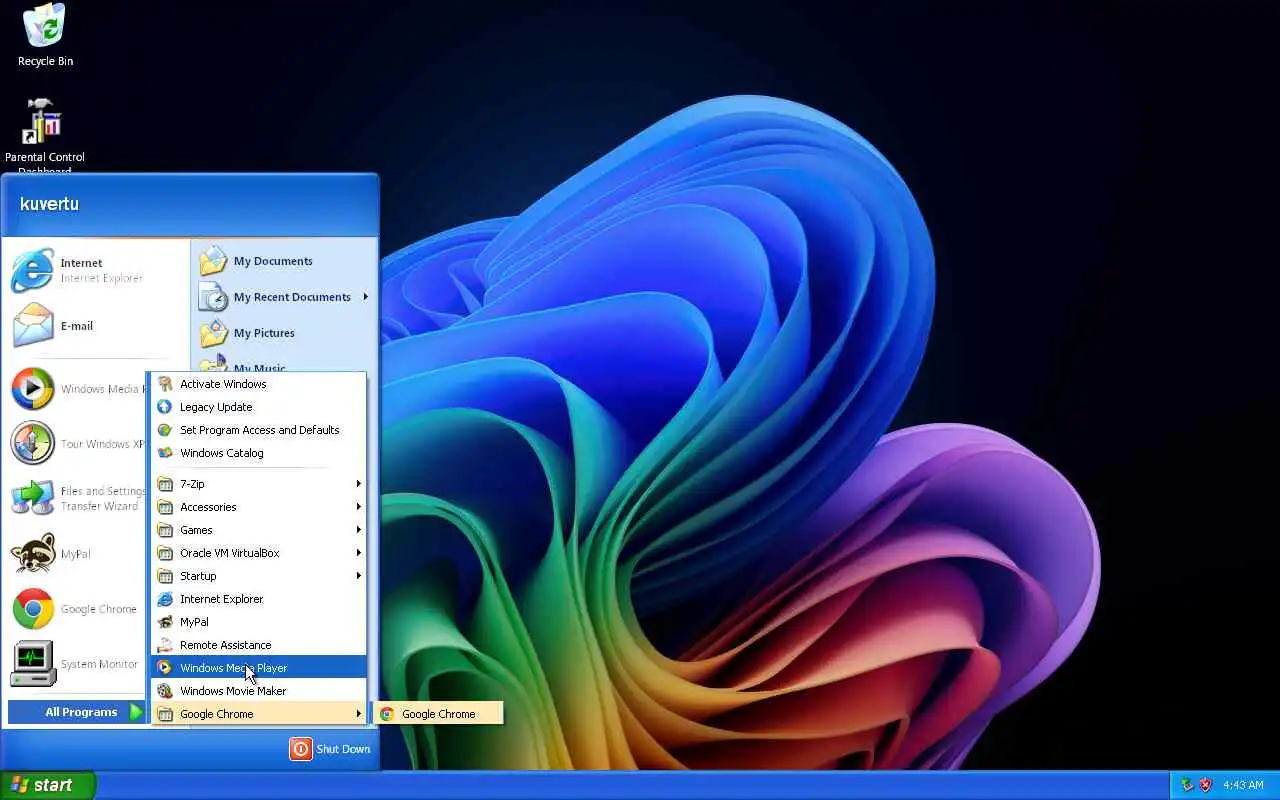Expand the Google Chrome program folder
1280x800 pixels.
click(x=259, y=714)
